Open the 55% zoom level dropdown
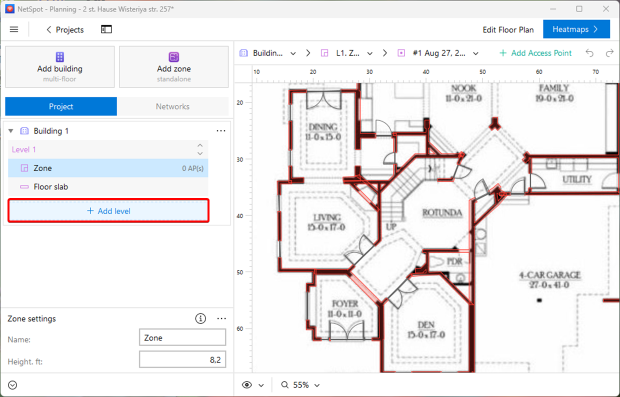 point(317,385)
